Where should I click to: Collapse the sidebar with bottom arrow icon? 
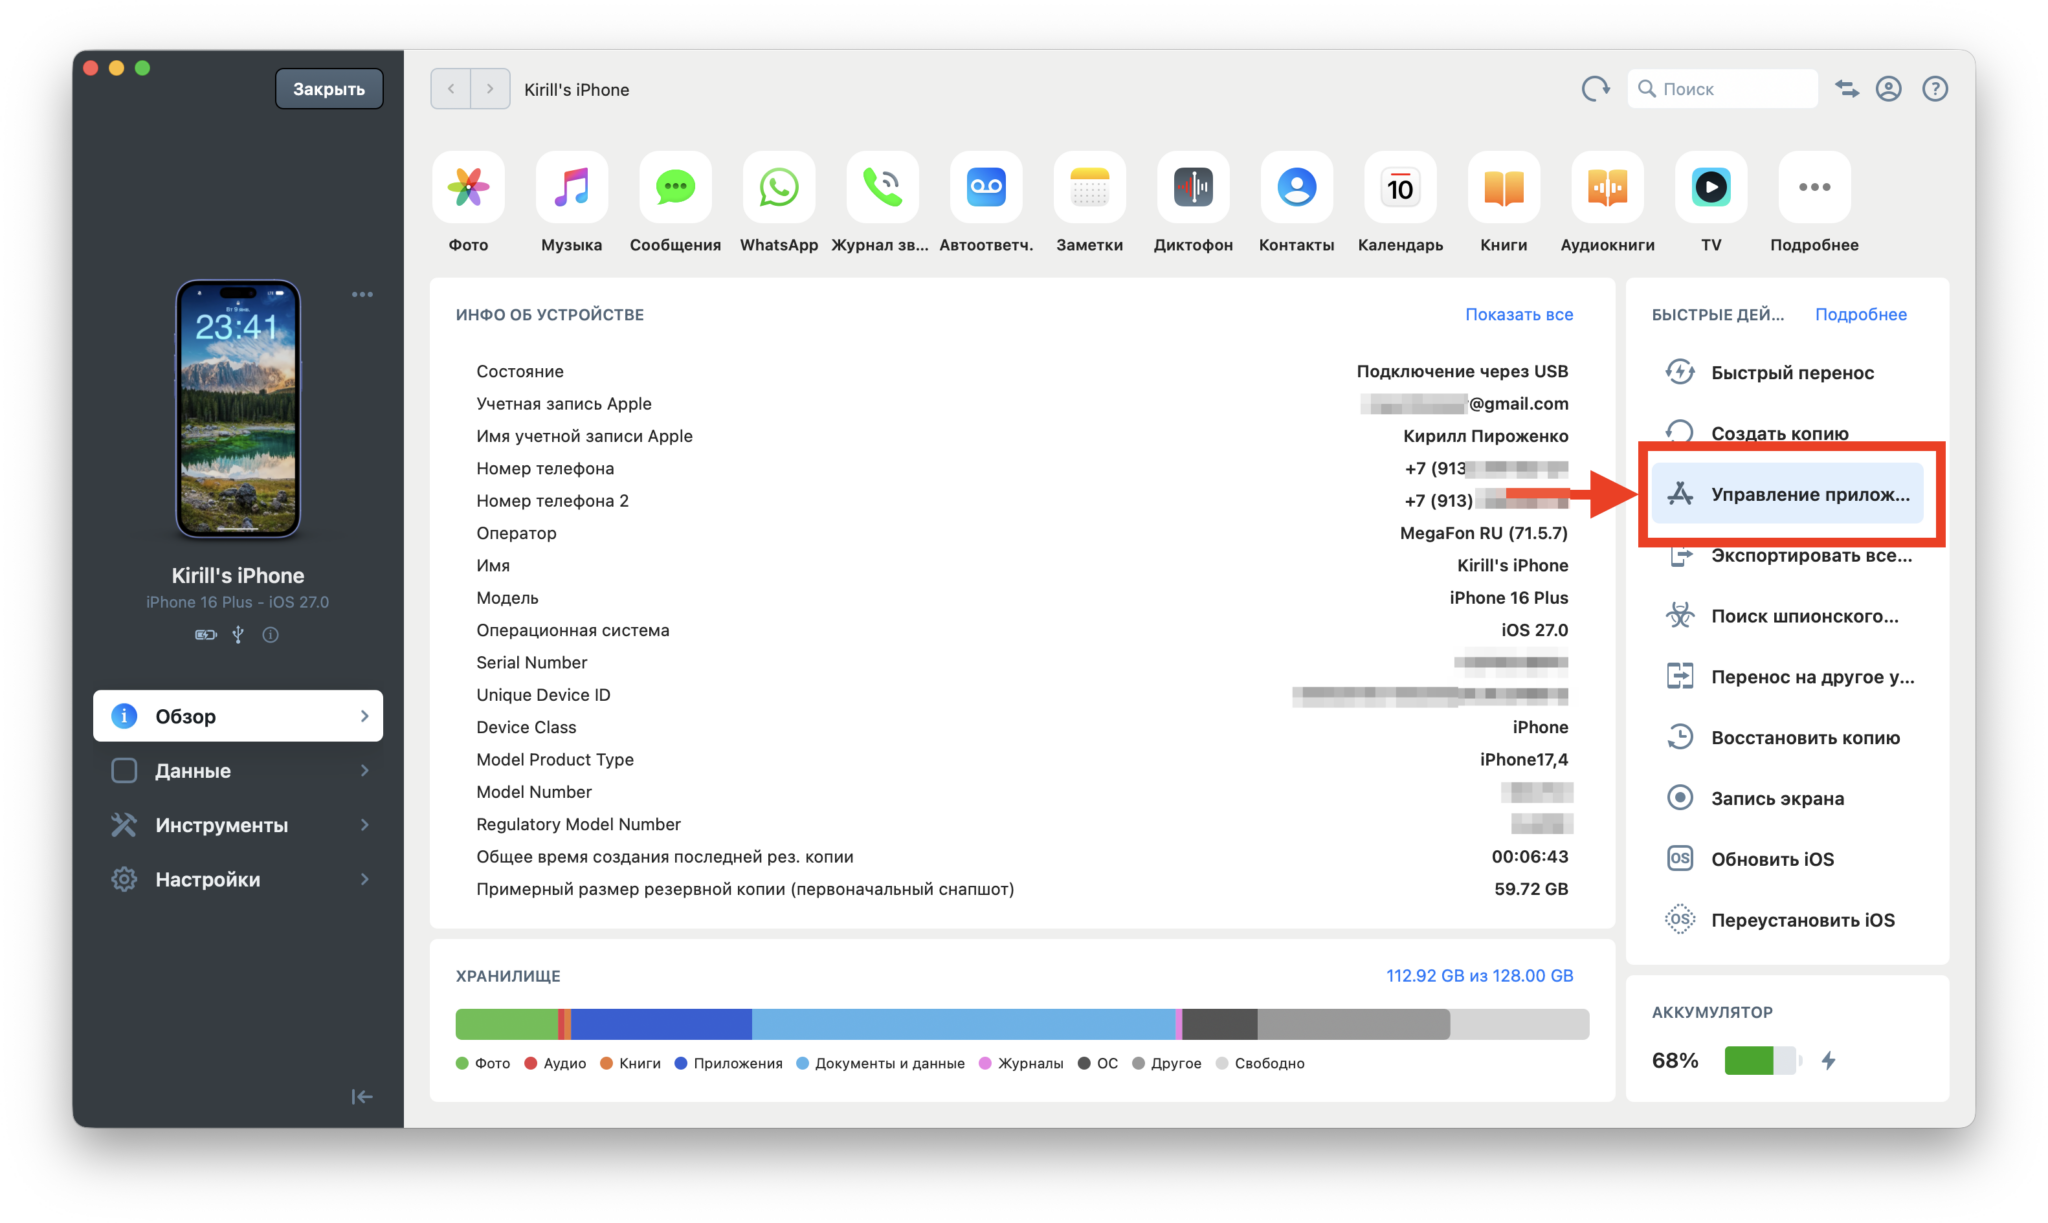click(362, 1097)
